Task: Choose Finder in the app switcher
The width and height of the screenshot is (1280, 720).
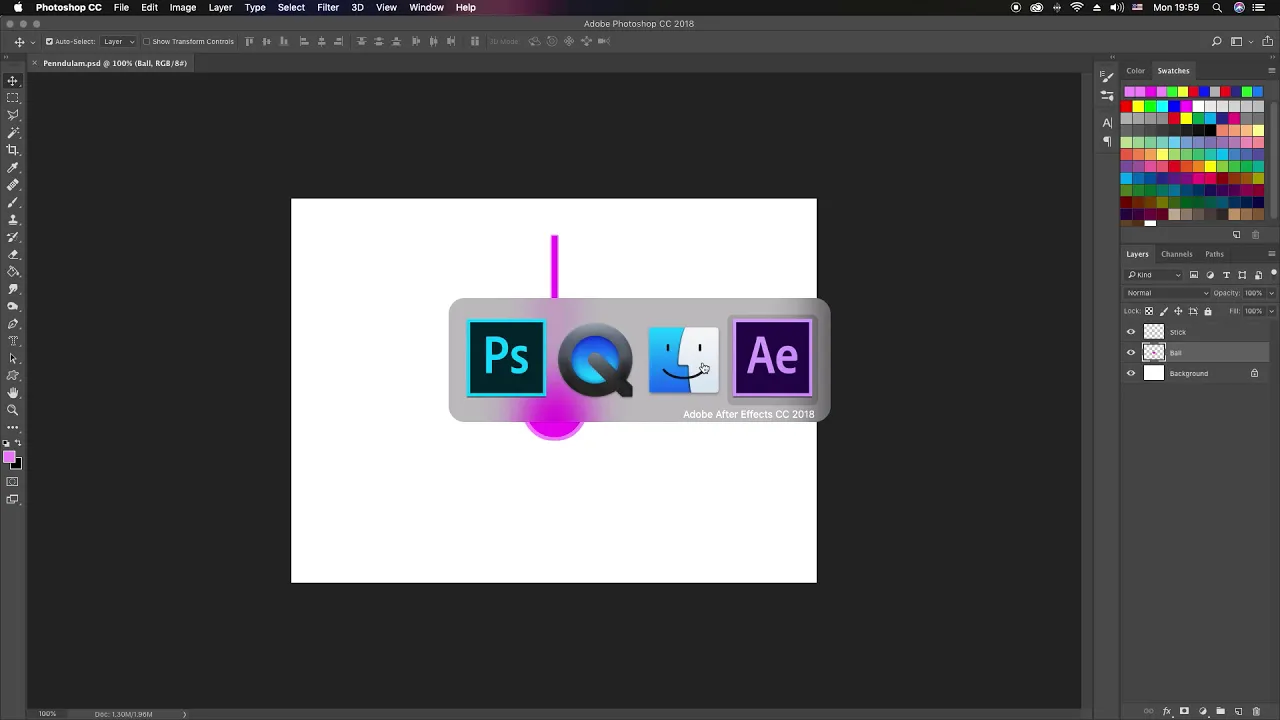Action: (x=684, y=358)
